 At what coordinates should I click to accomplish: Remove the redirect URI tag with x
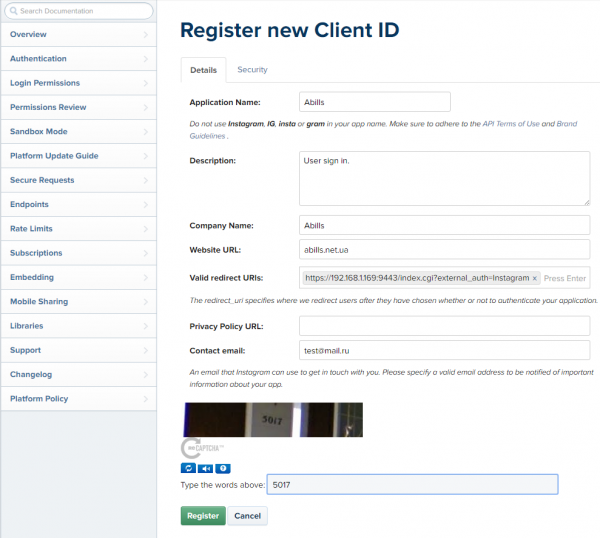(x=535, y=278)
